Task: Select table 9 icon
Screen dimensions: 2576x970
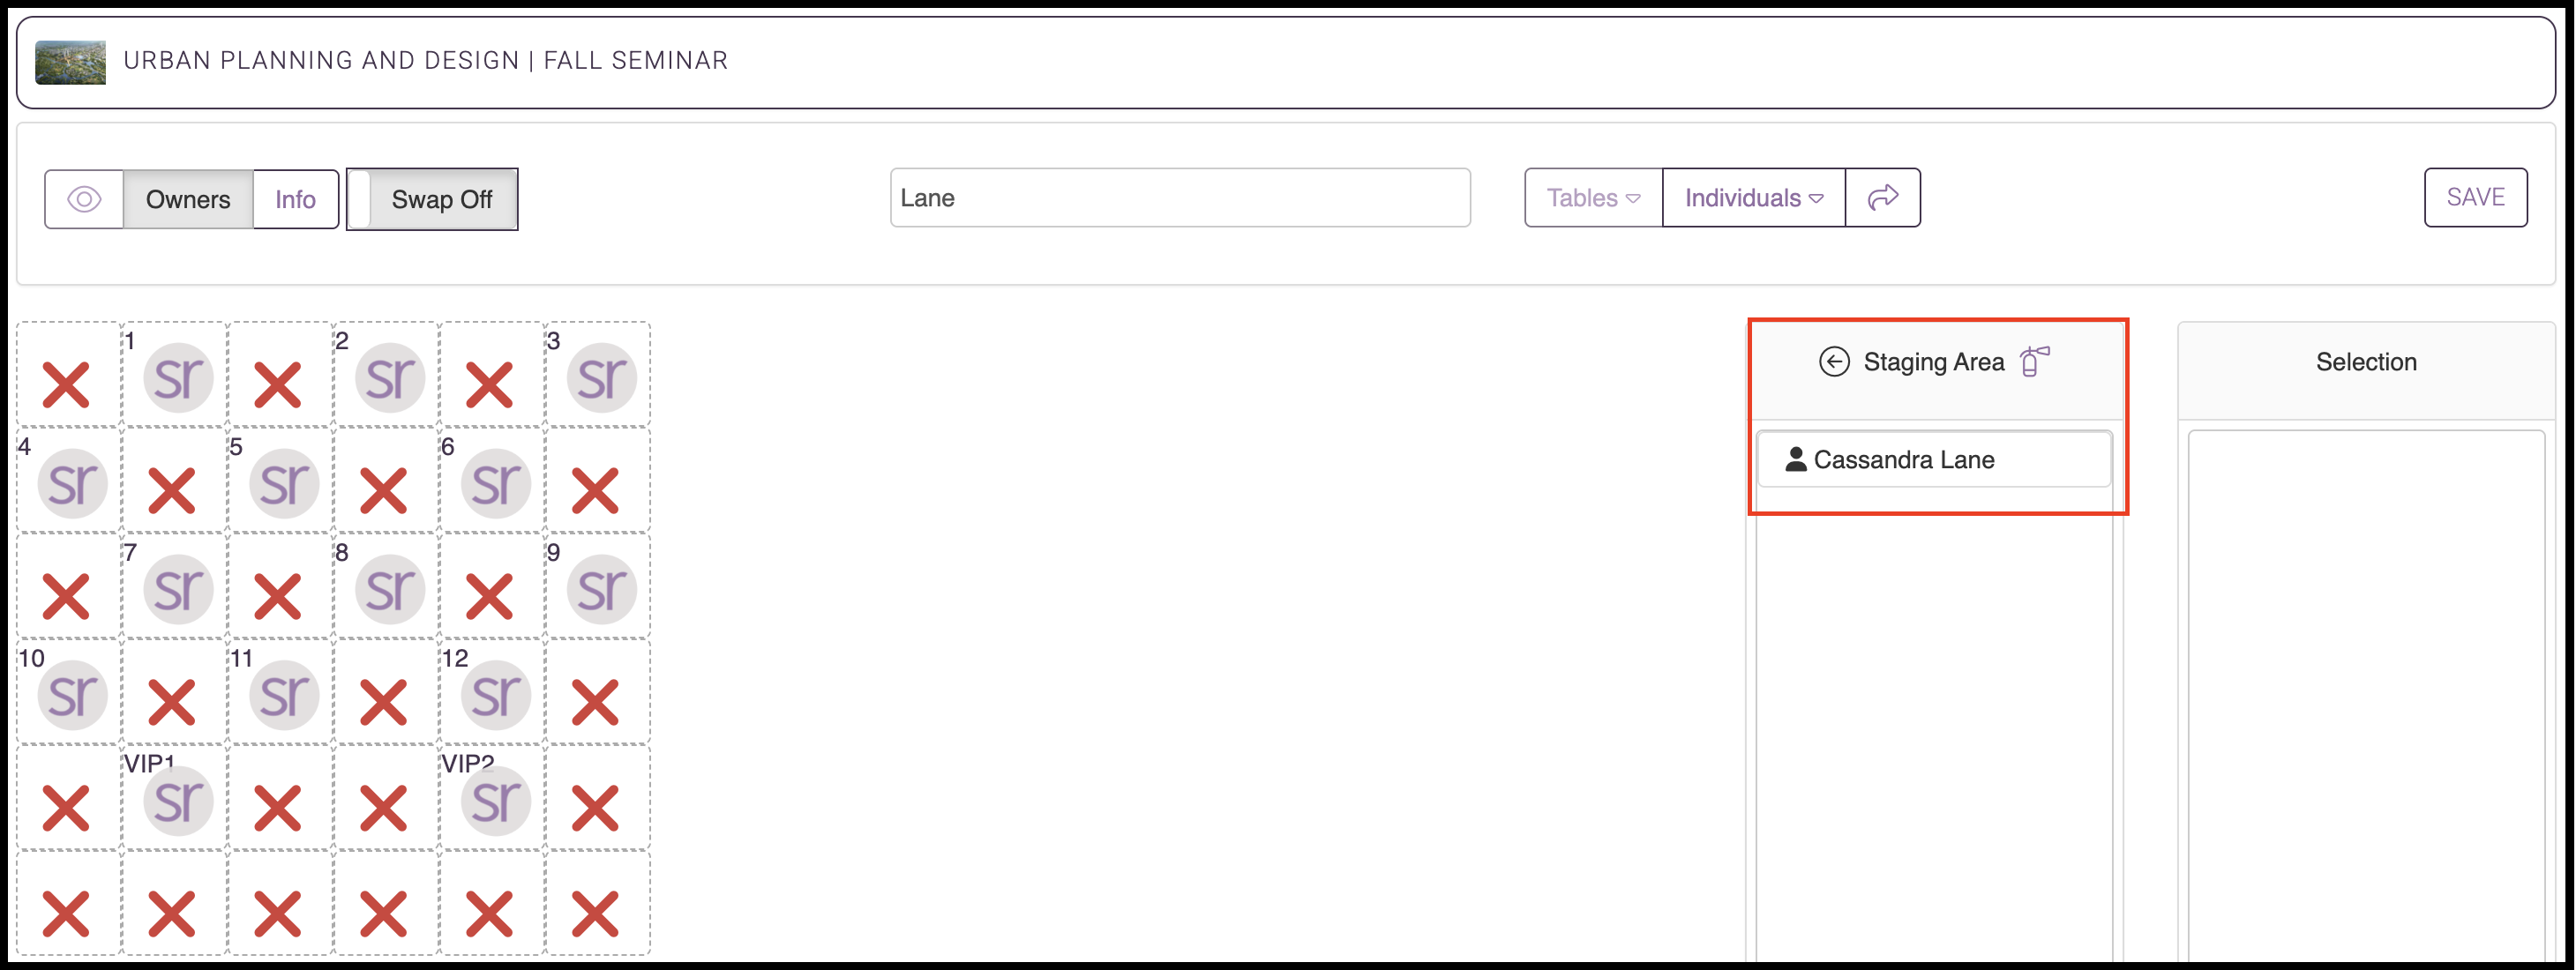Action: [602, 590]
